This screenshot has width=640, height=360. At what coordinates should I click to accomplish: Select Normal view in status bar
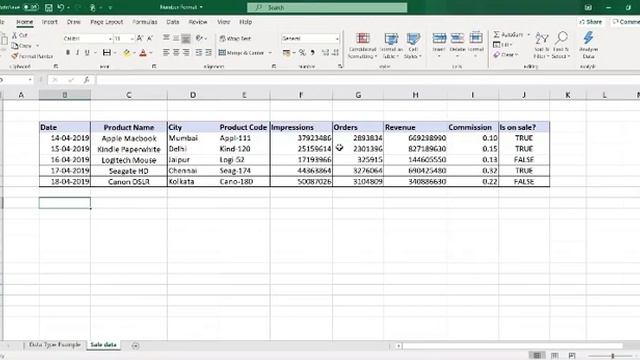point(537,356)
